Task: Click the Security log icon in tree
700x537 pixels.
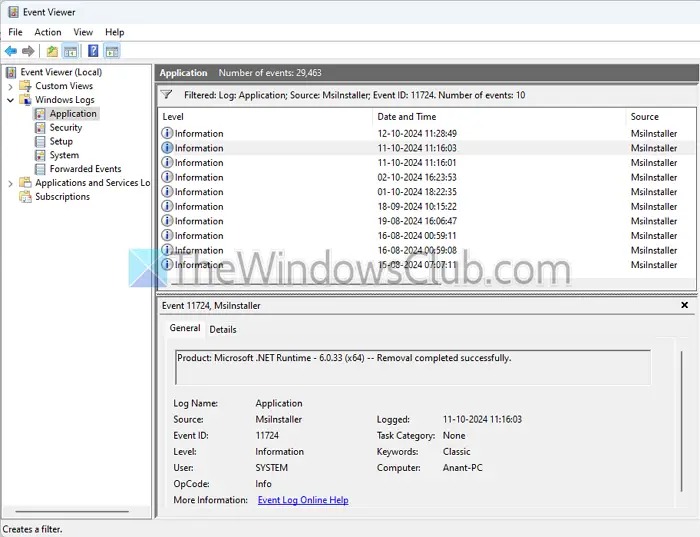Action: 40,128
